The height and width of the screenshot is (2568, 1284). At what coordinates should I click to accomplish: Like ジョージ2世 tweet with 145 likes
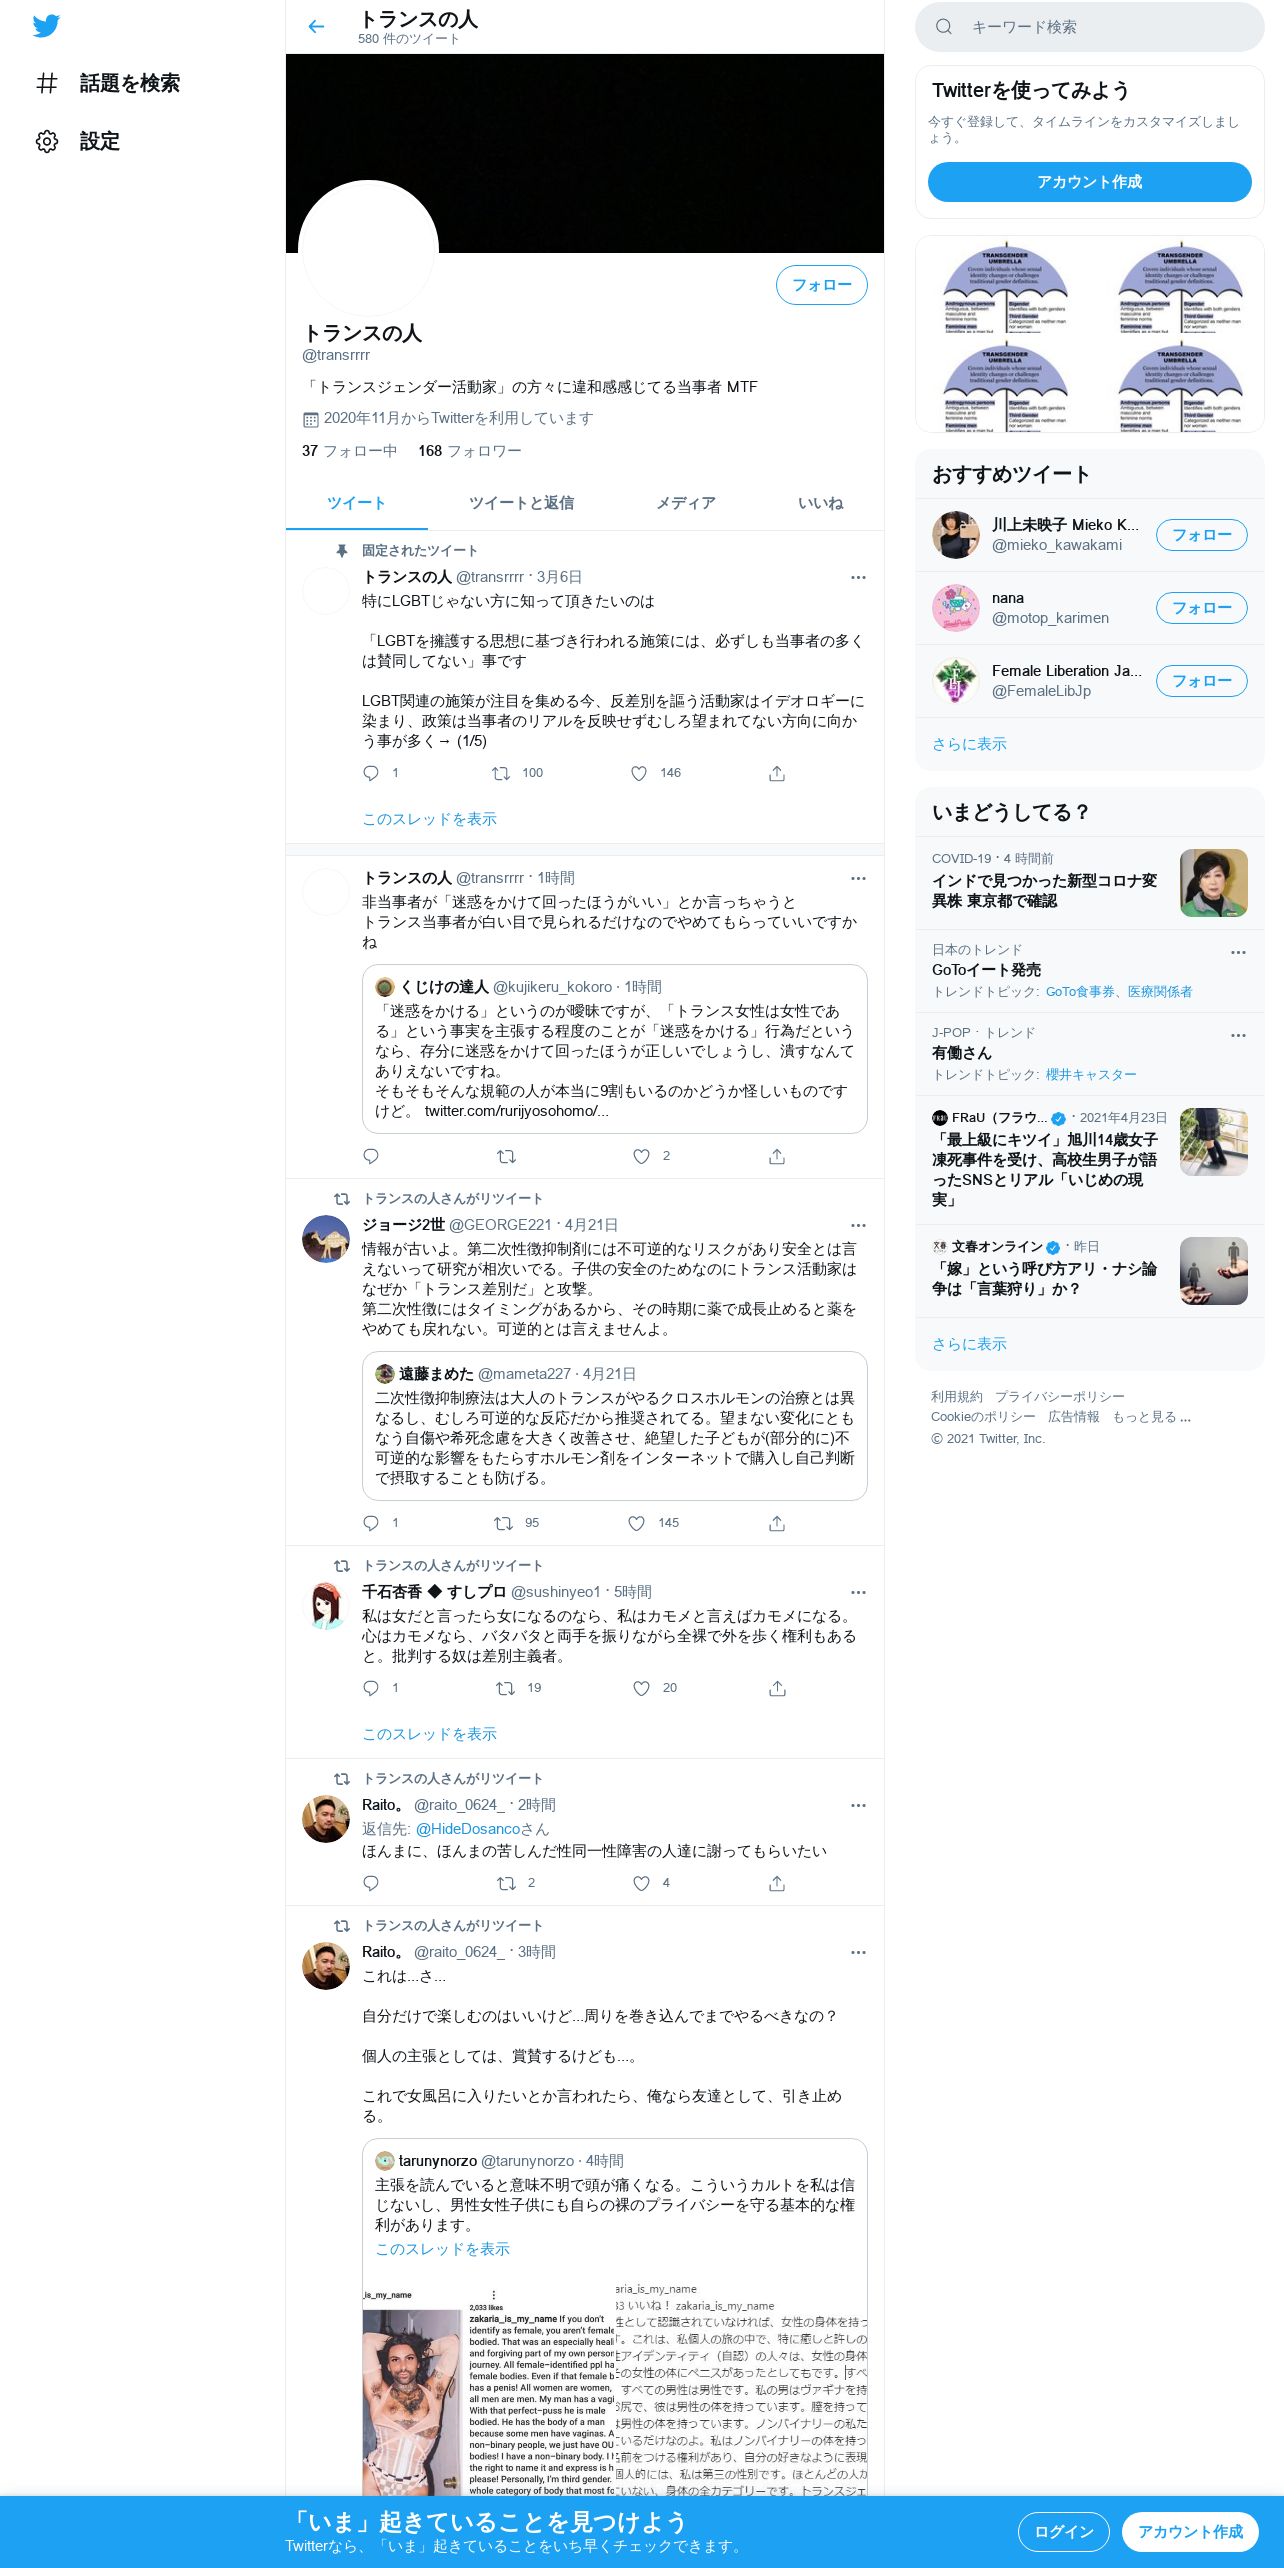[636, 1523]
